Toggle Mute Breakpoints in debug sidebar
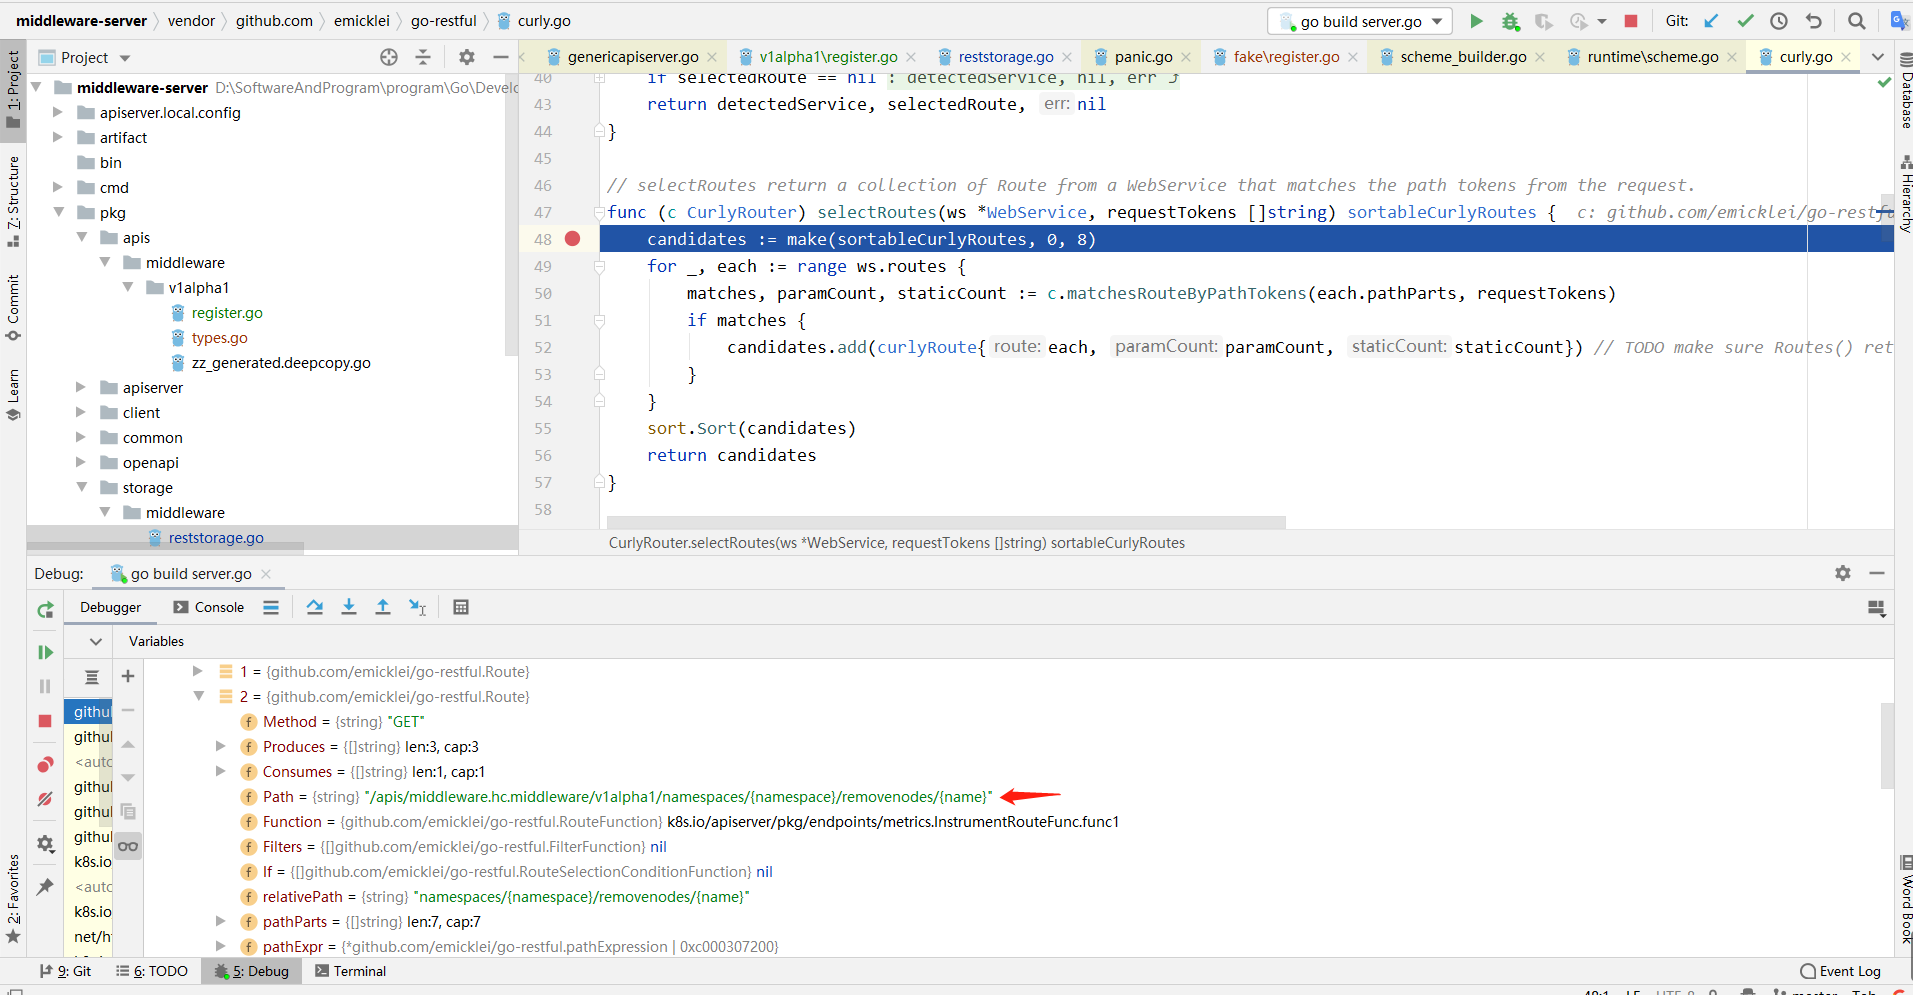The height and width of the screenshot is (995, 1913). coord(45,799)
